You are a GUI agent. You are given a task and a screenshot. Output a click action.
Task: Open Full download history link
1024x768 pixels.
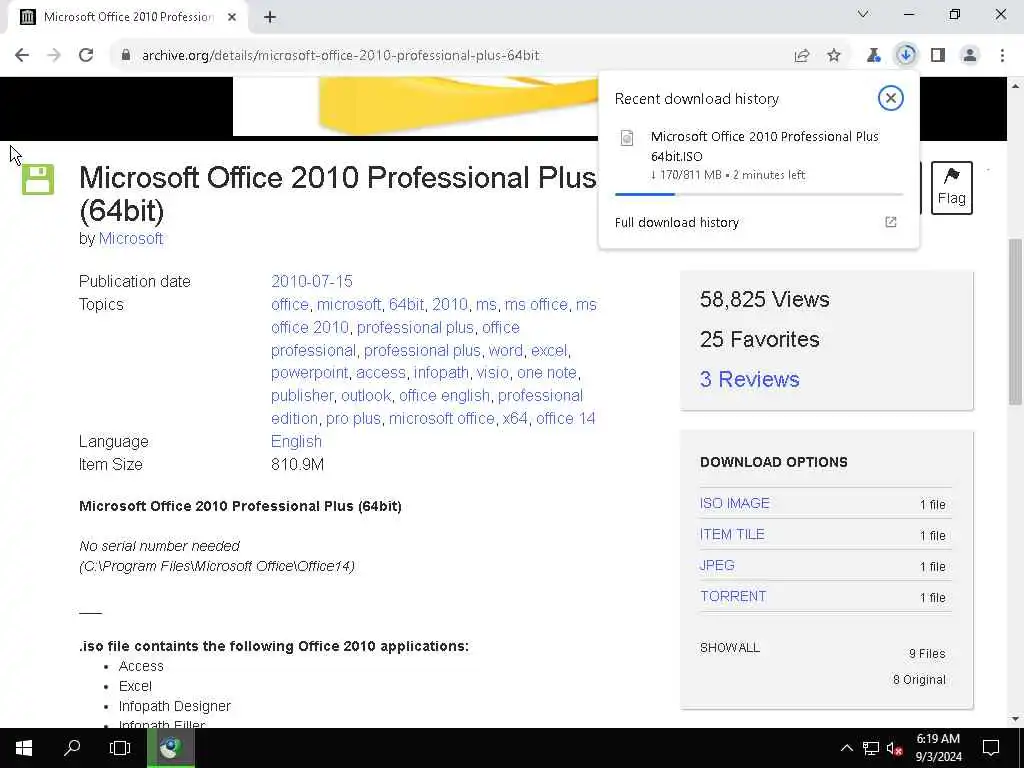click(677, 223)
